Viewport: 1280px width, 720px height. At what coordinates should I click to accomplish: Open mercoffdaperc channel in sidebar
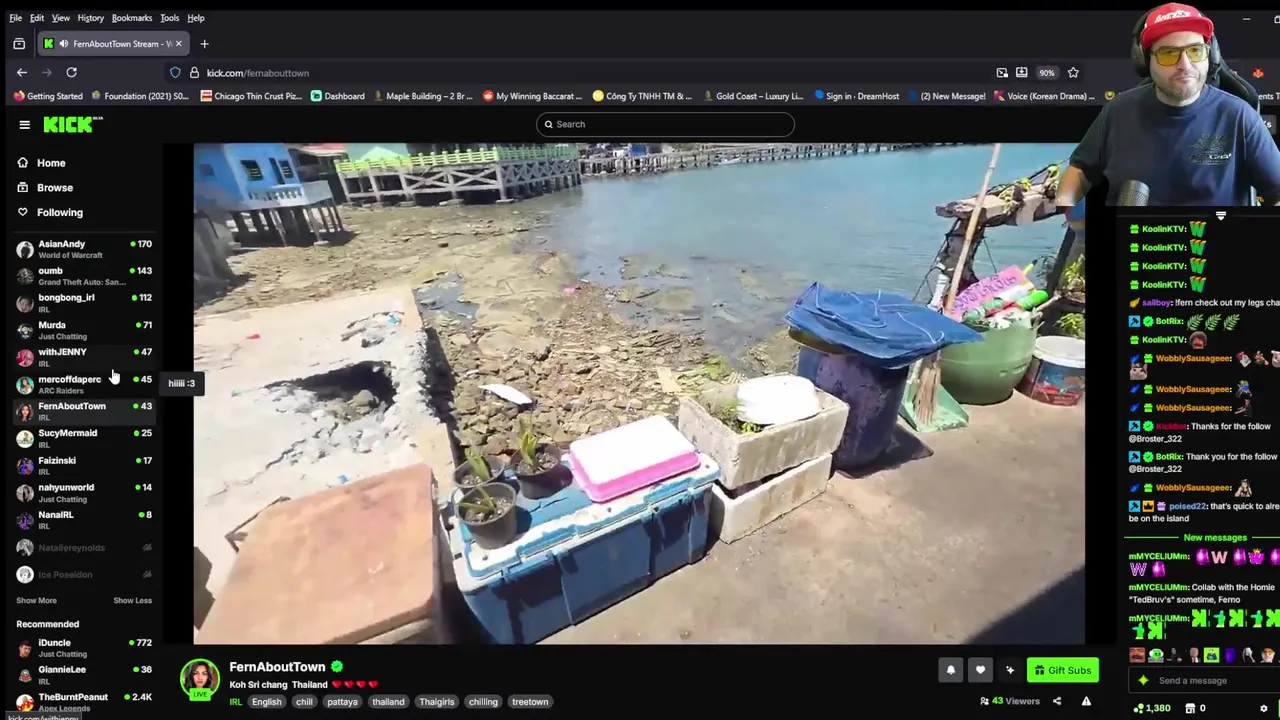point(84,384)
